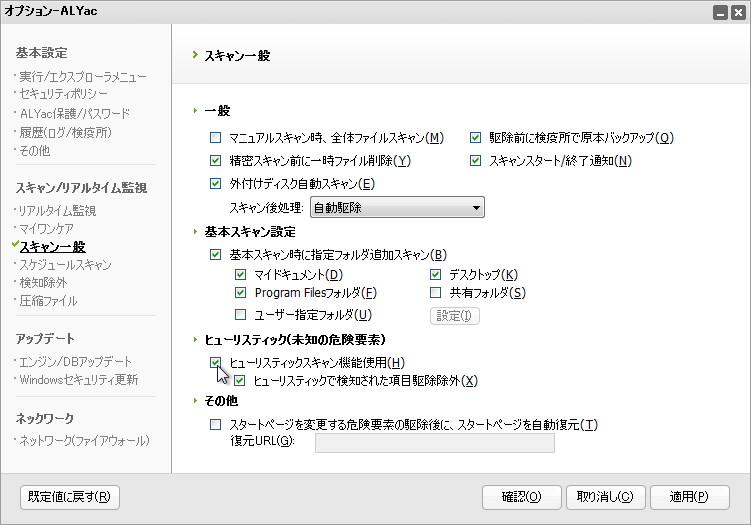The image size is (751, 525).
Task: Toggle デスクトップ checkbox
Action: click(435, 274)
